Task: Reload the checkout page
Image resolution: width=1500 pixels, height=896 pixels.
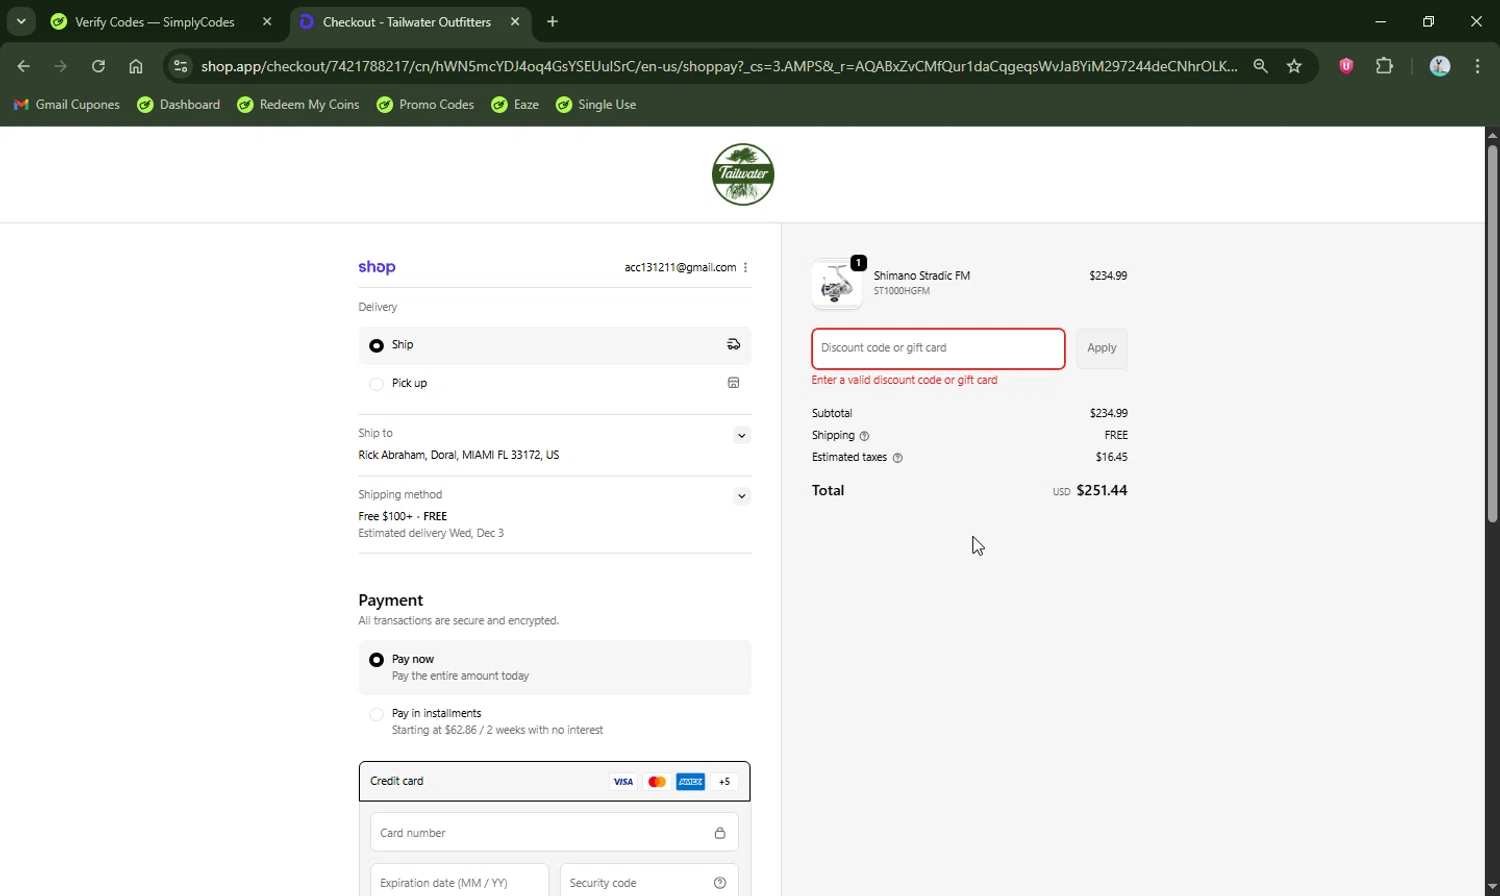Action: [98, 66]
